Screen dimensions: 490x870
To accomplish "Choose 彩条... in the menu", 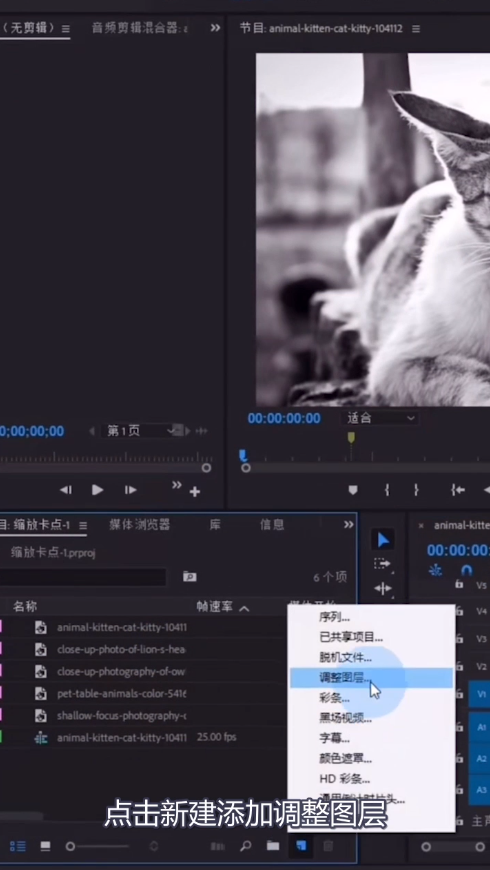I will [x=372, y=698].
